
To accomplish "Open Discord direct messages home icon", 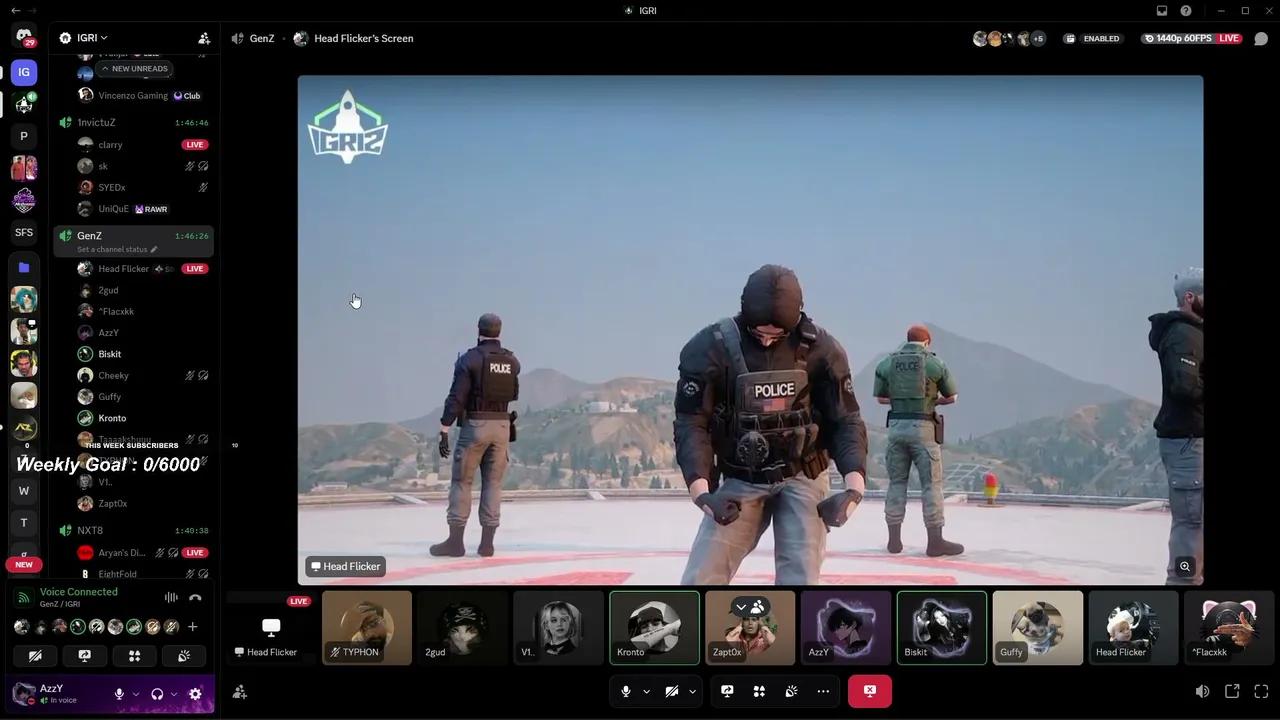I will pos(24,37).
